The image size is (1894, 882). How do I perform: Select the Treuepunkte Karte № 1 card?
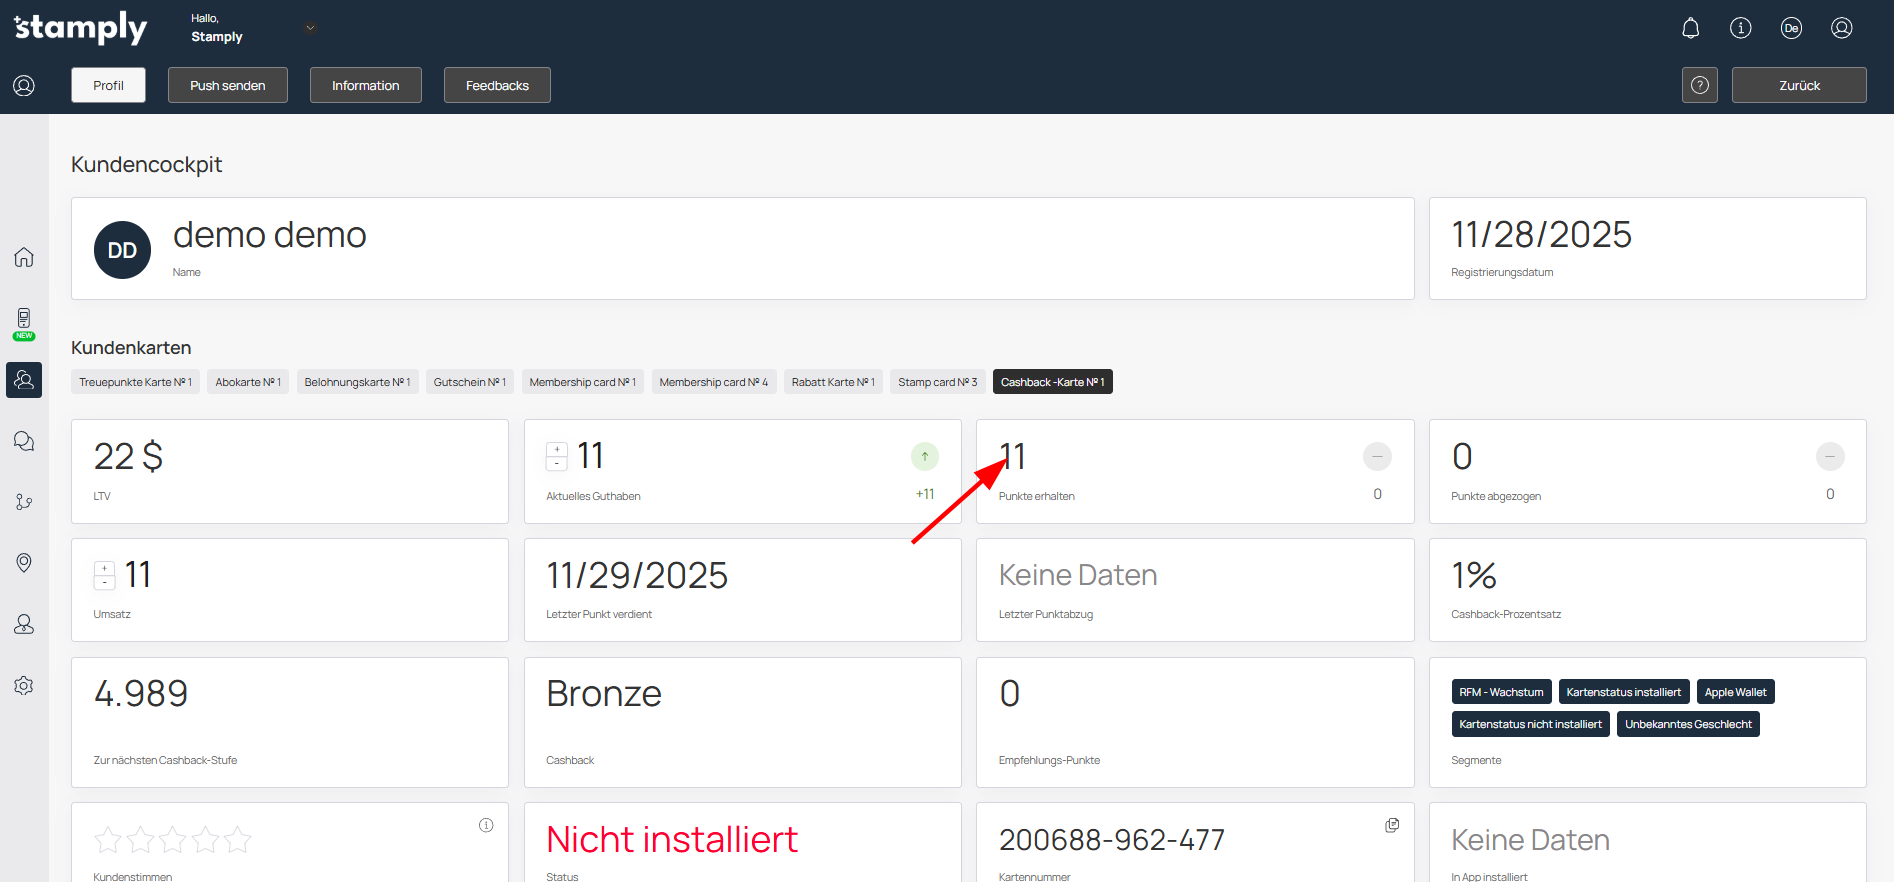tap(135, 382)
